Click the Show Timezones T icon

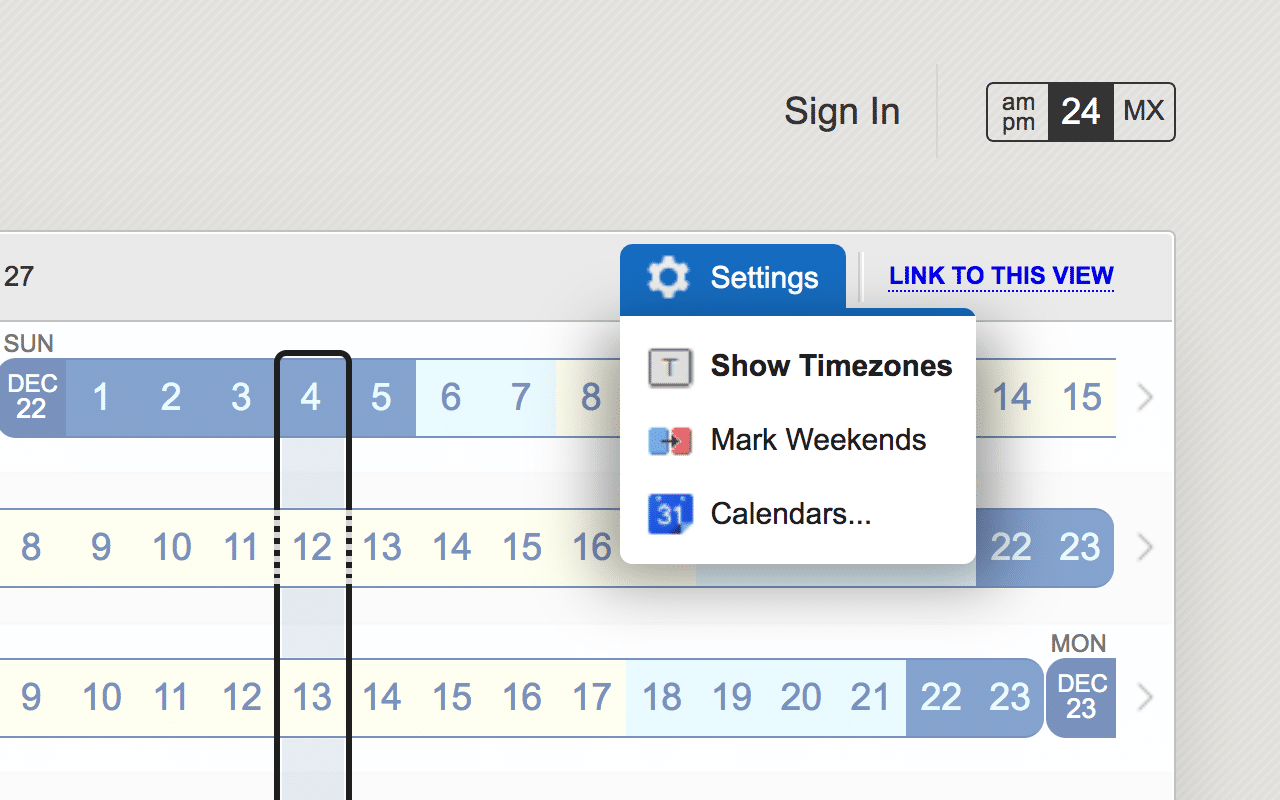(x=670, y=367)
